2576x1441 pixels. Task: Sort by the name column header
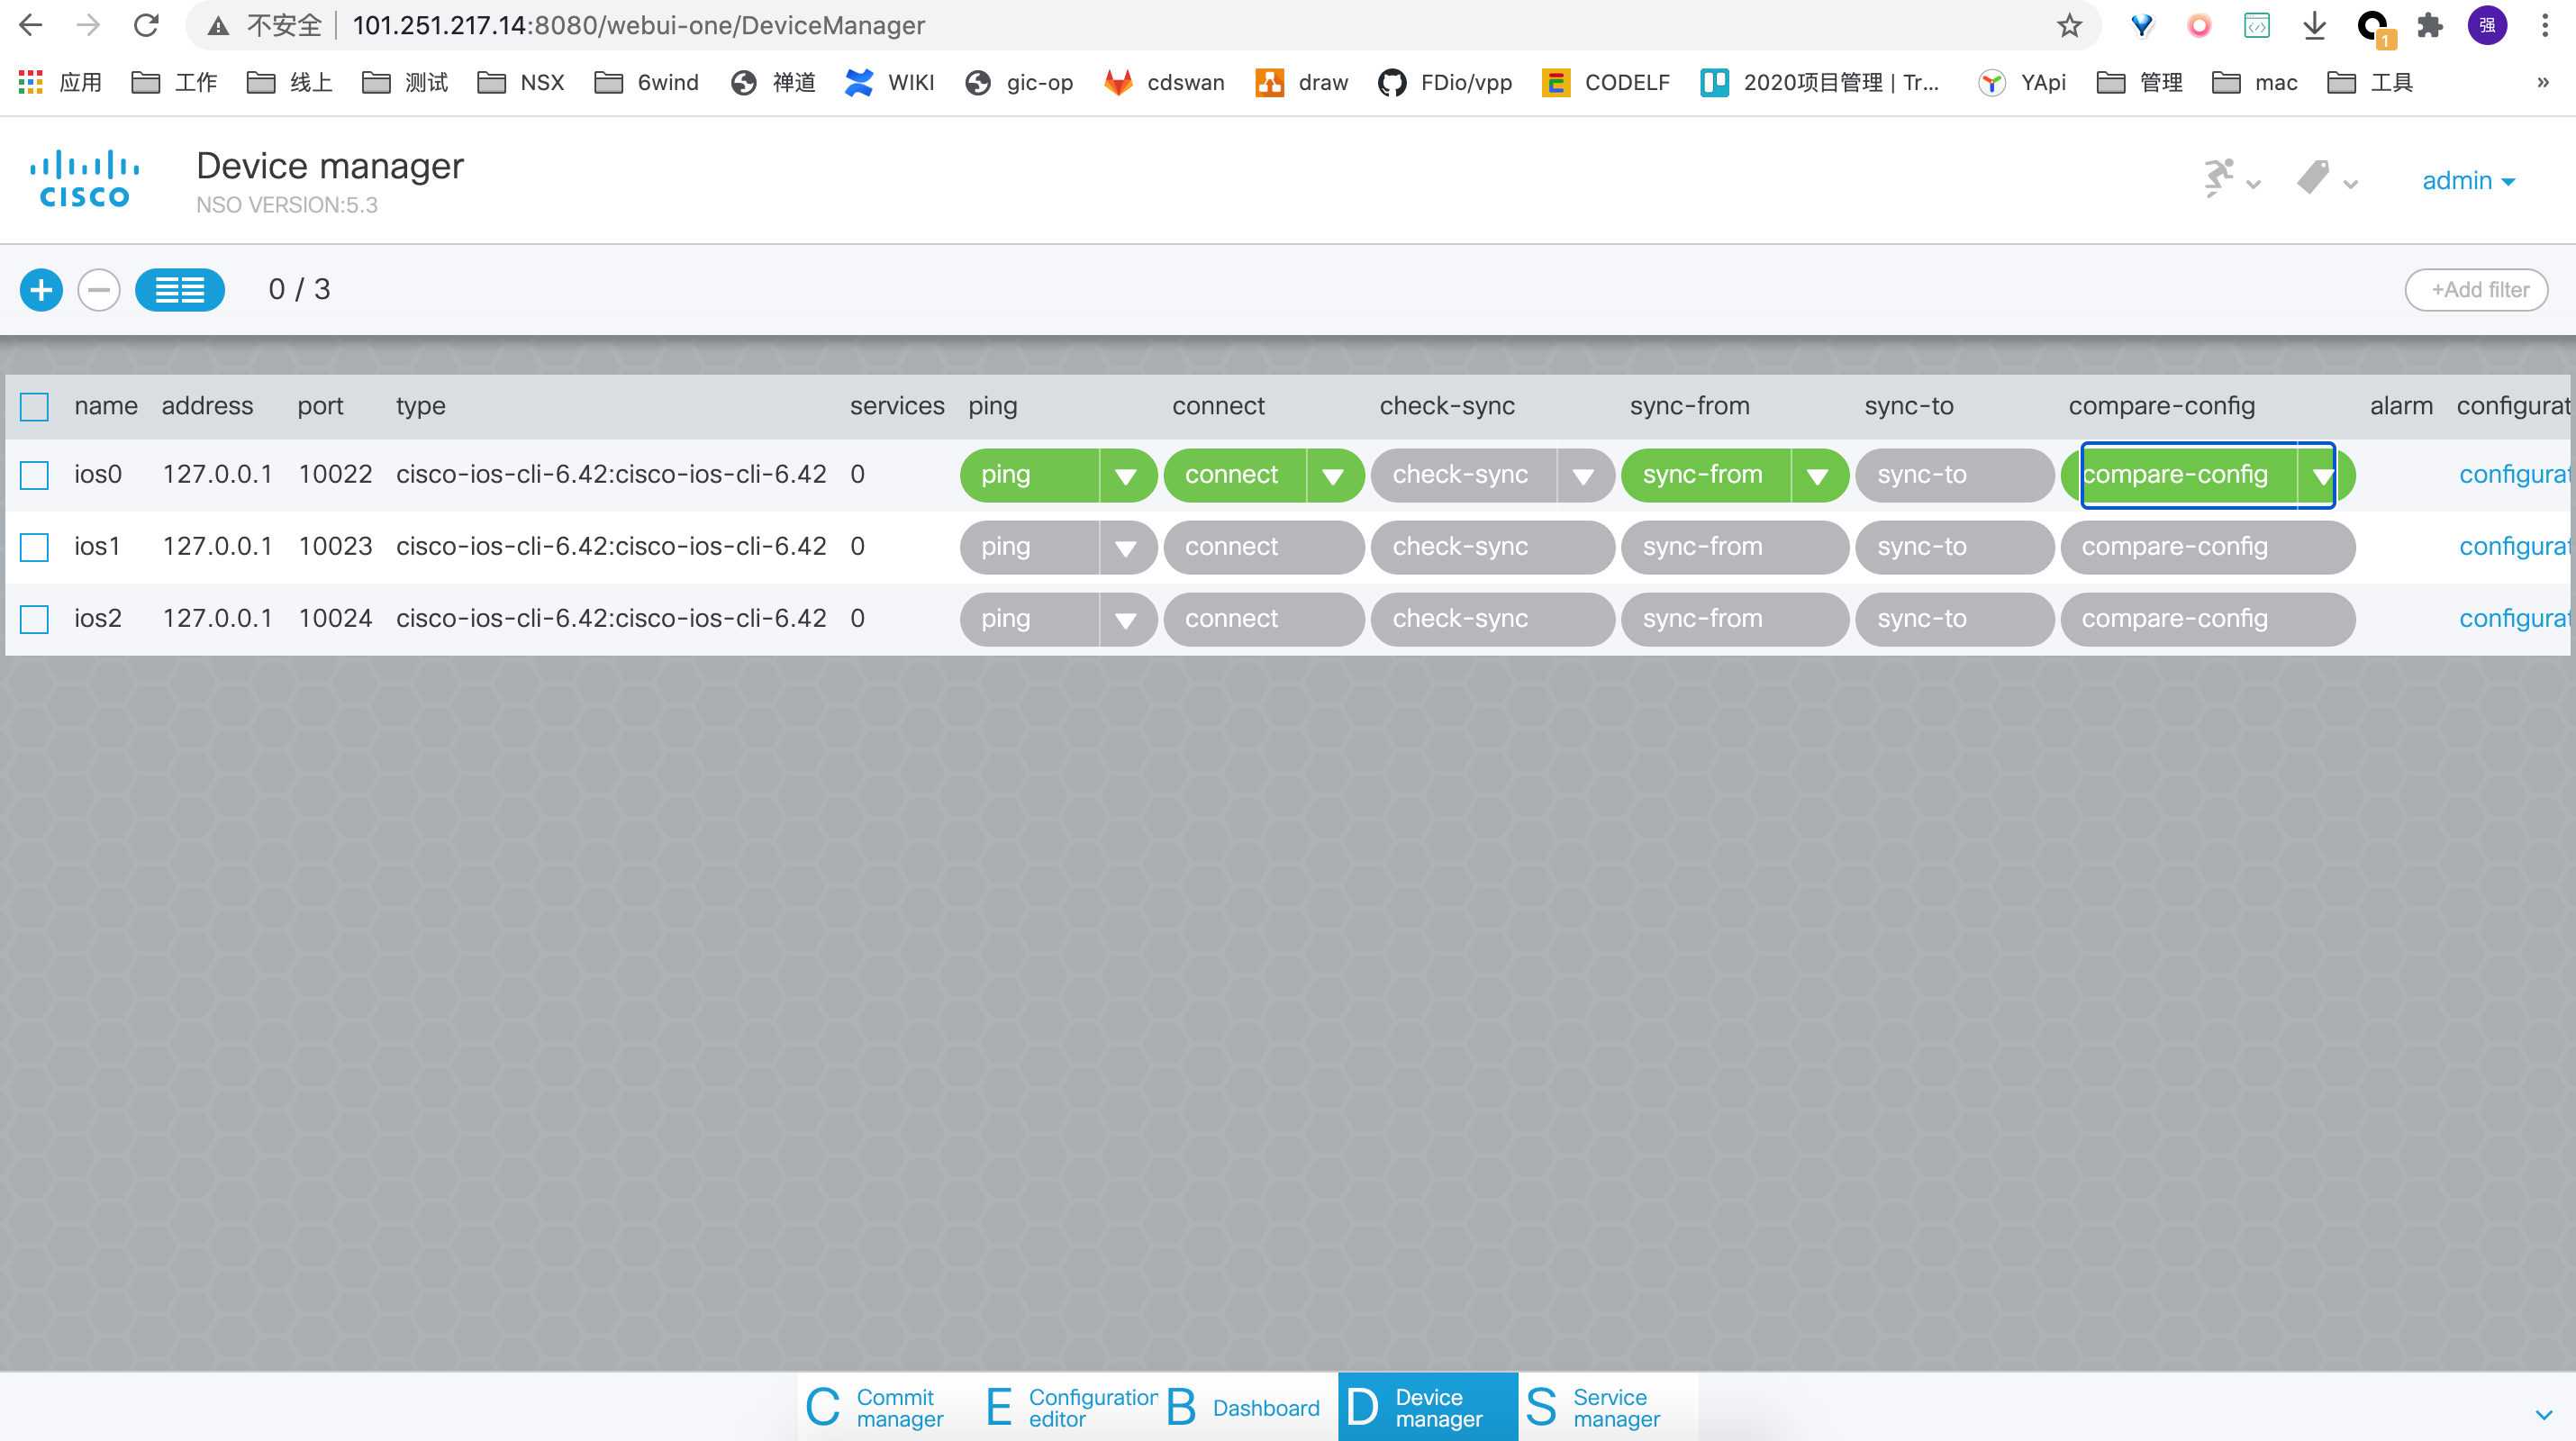pos(105,406)
